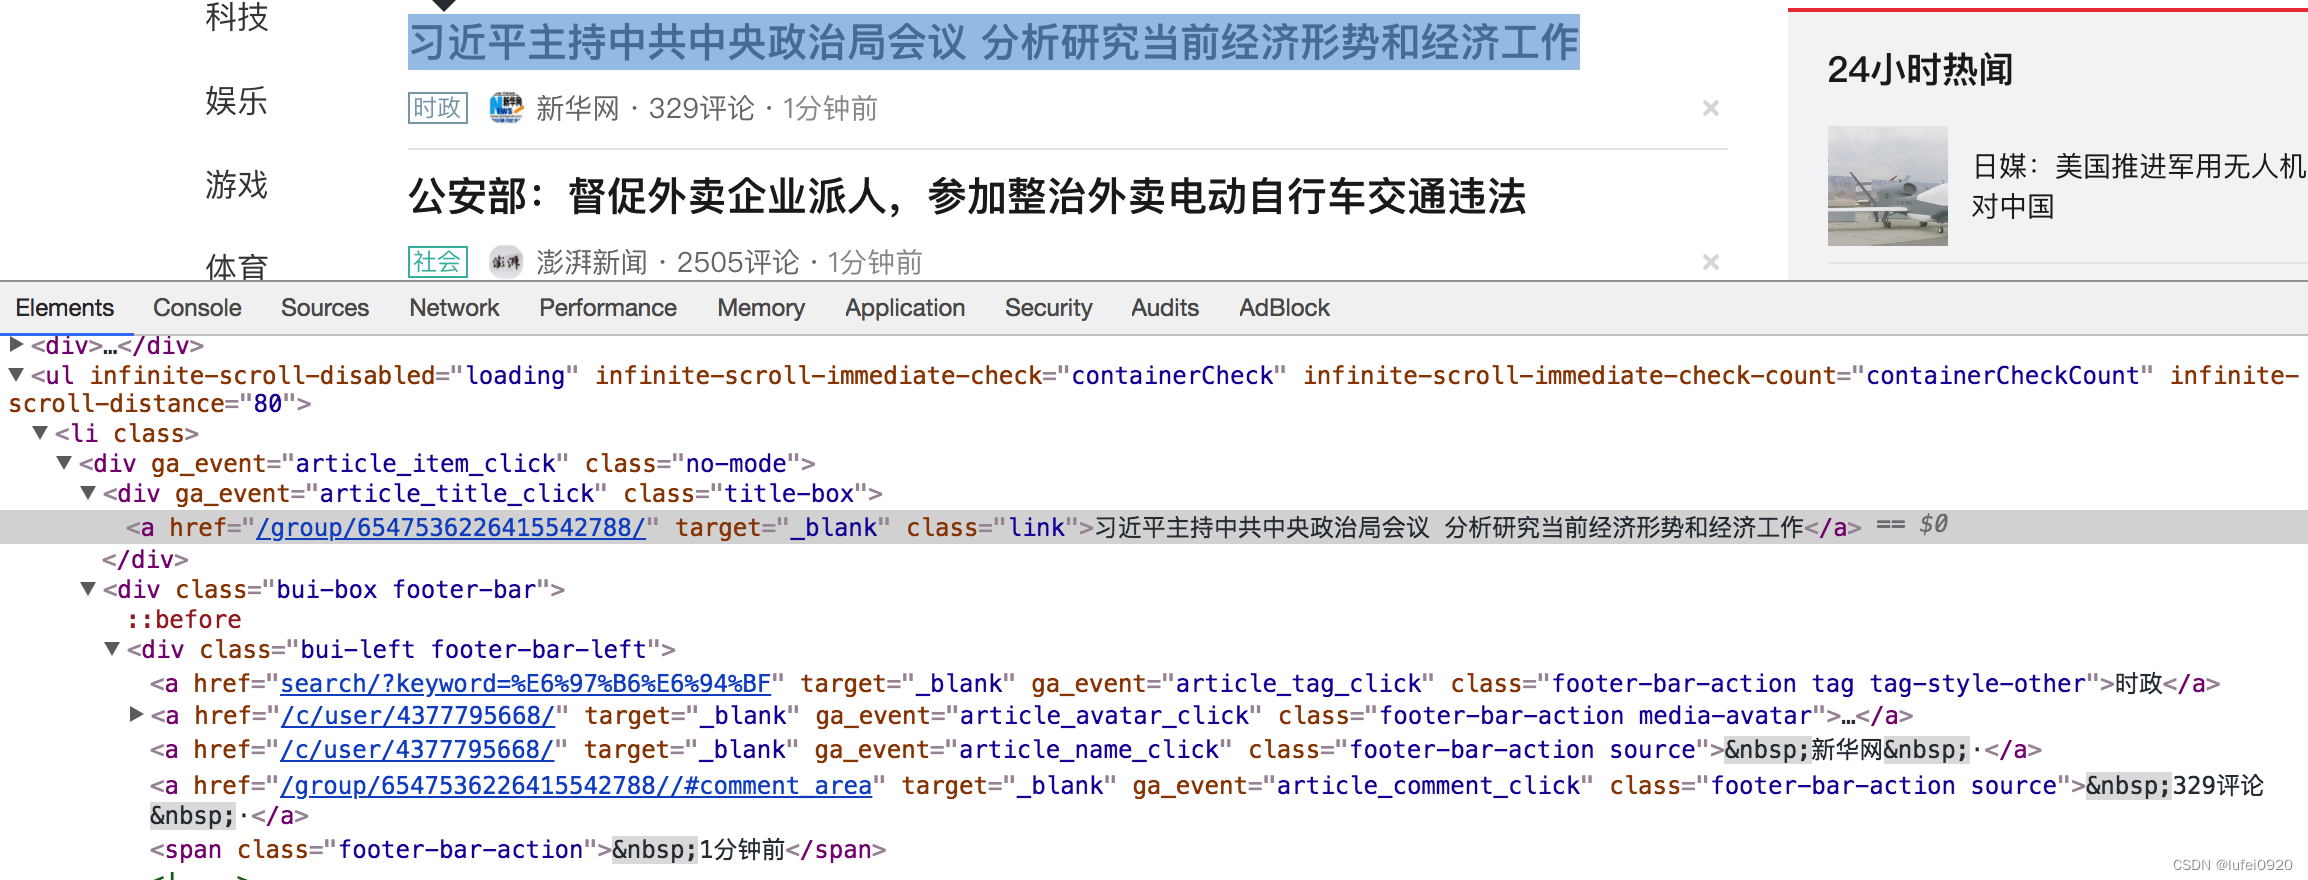Image resolution: width=2308 pixels, height=880 pixels.
Task: Click the "containerCheckCount" attribute value
Action: coord(2002,375)
